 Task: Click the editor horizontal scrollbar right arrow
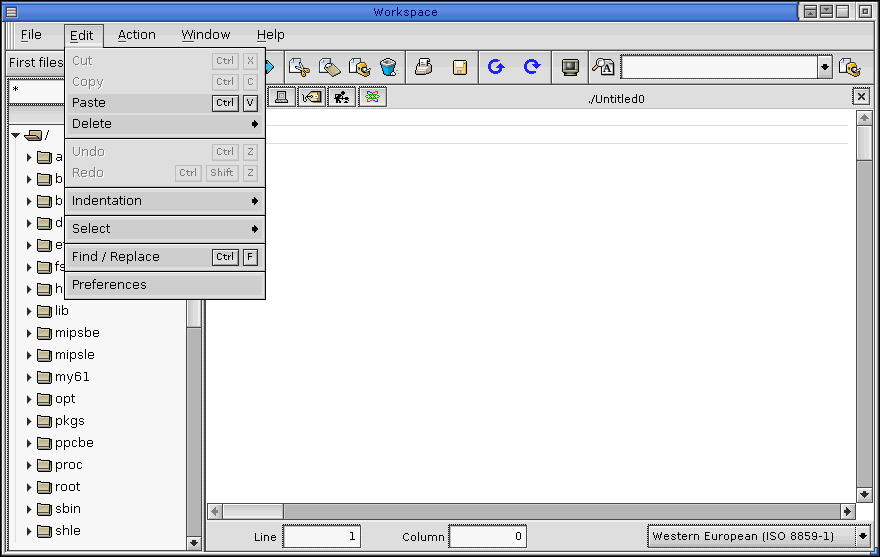[847, 511]
